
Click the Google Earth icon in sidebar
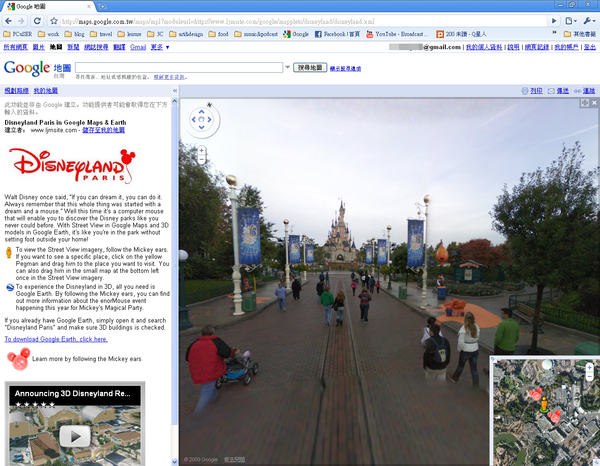pos(10,287)
